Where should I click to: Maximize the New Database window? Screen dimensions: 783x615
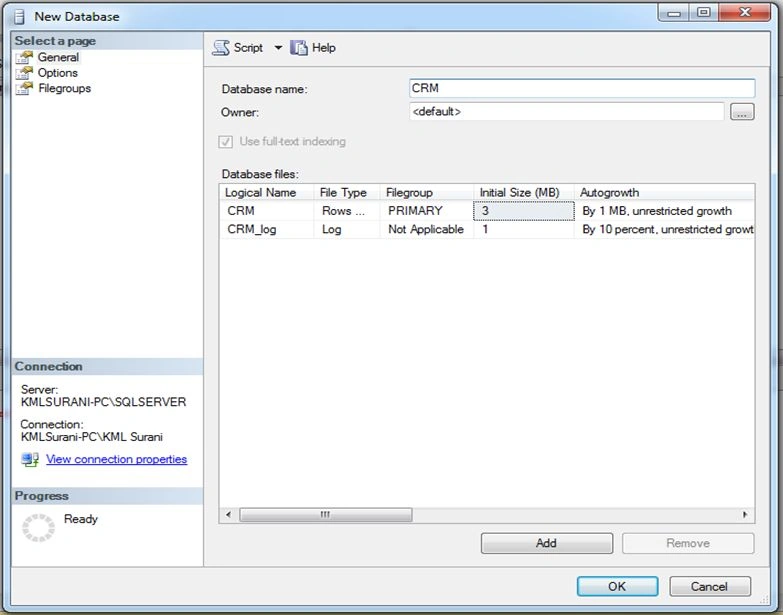(704, 12)
